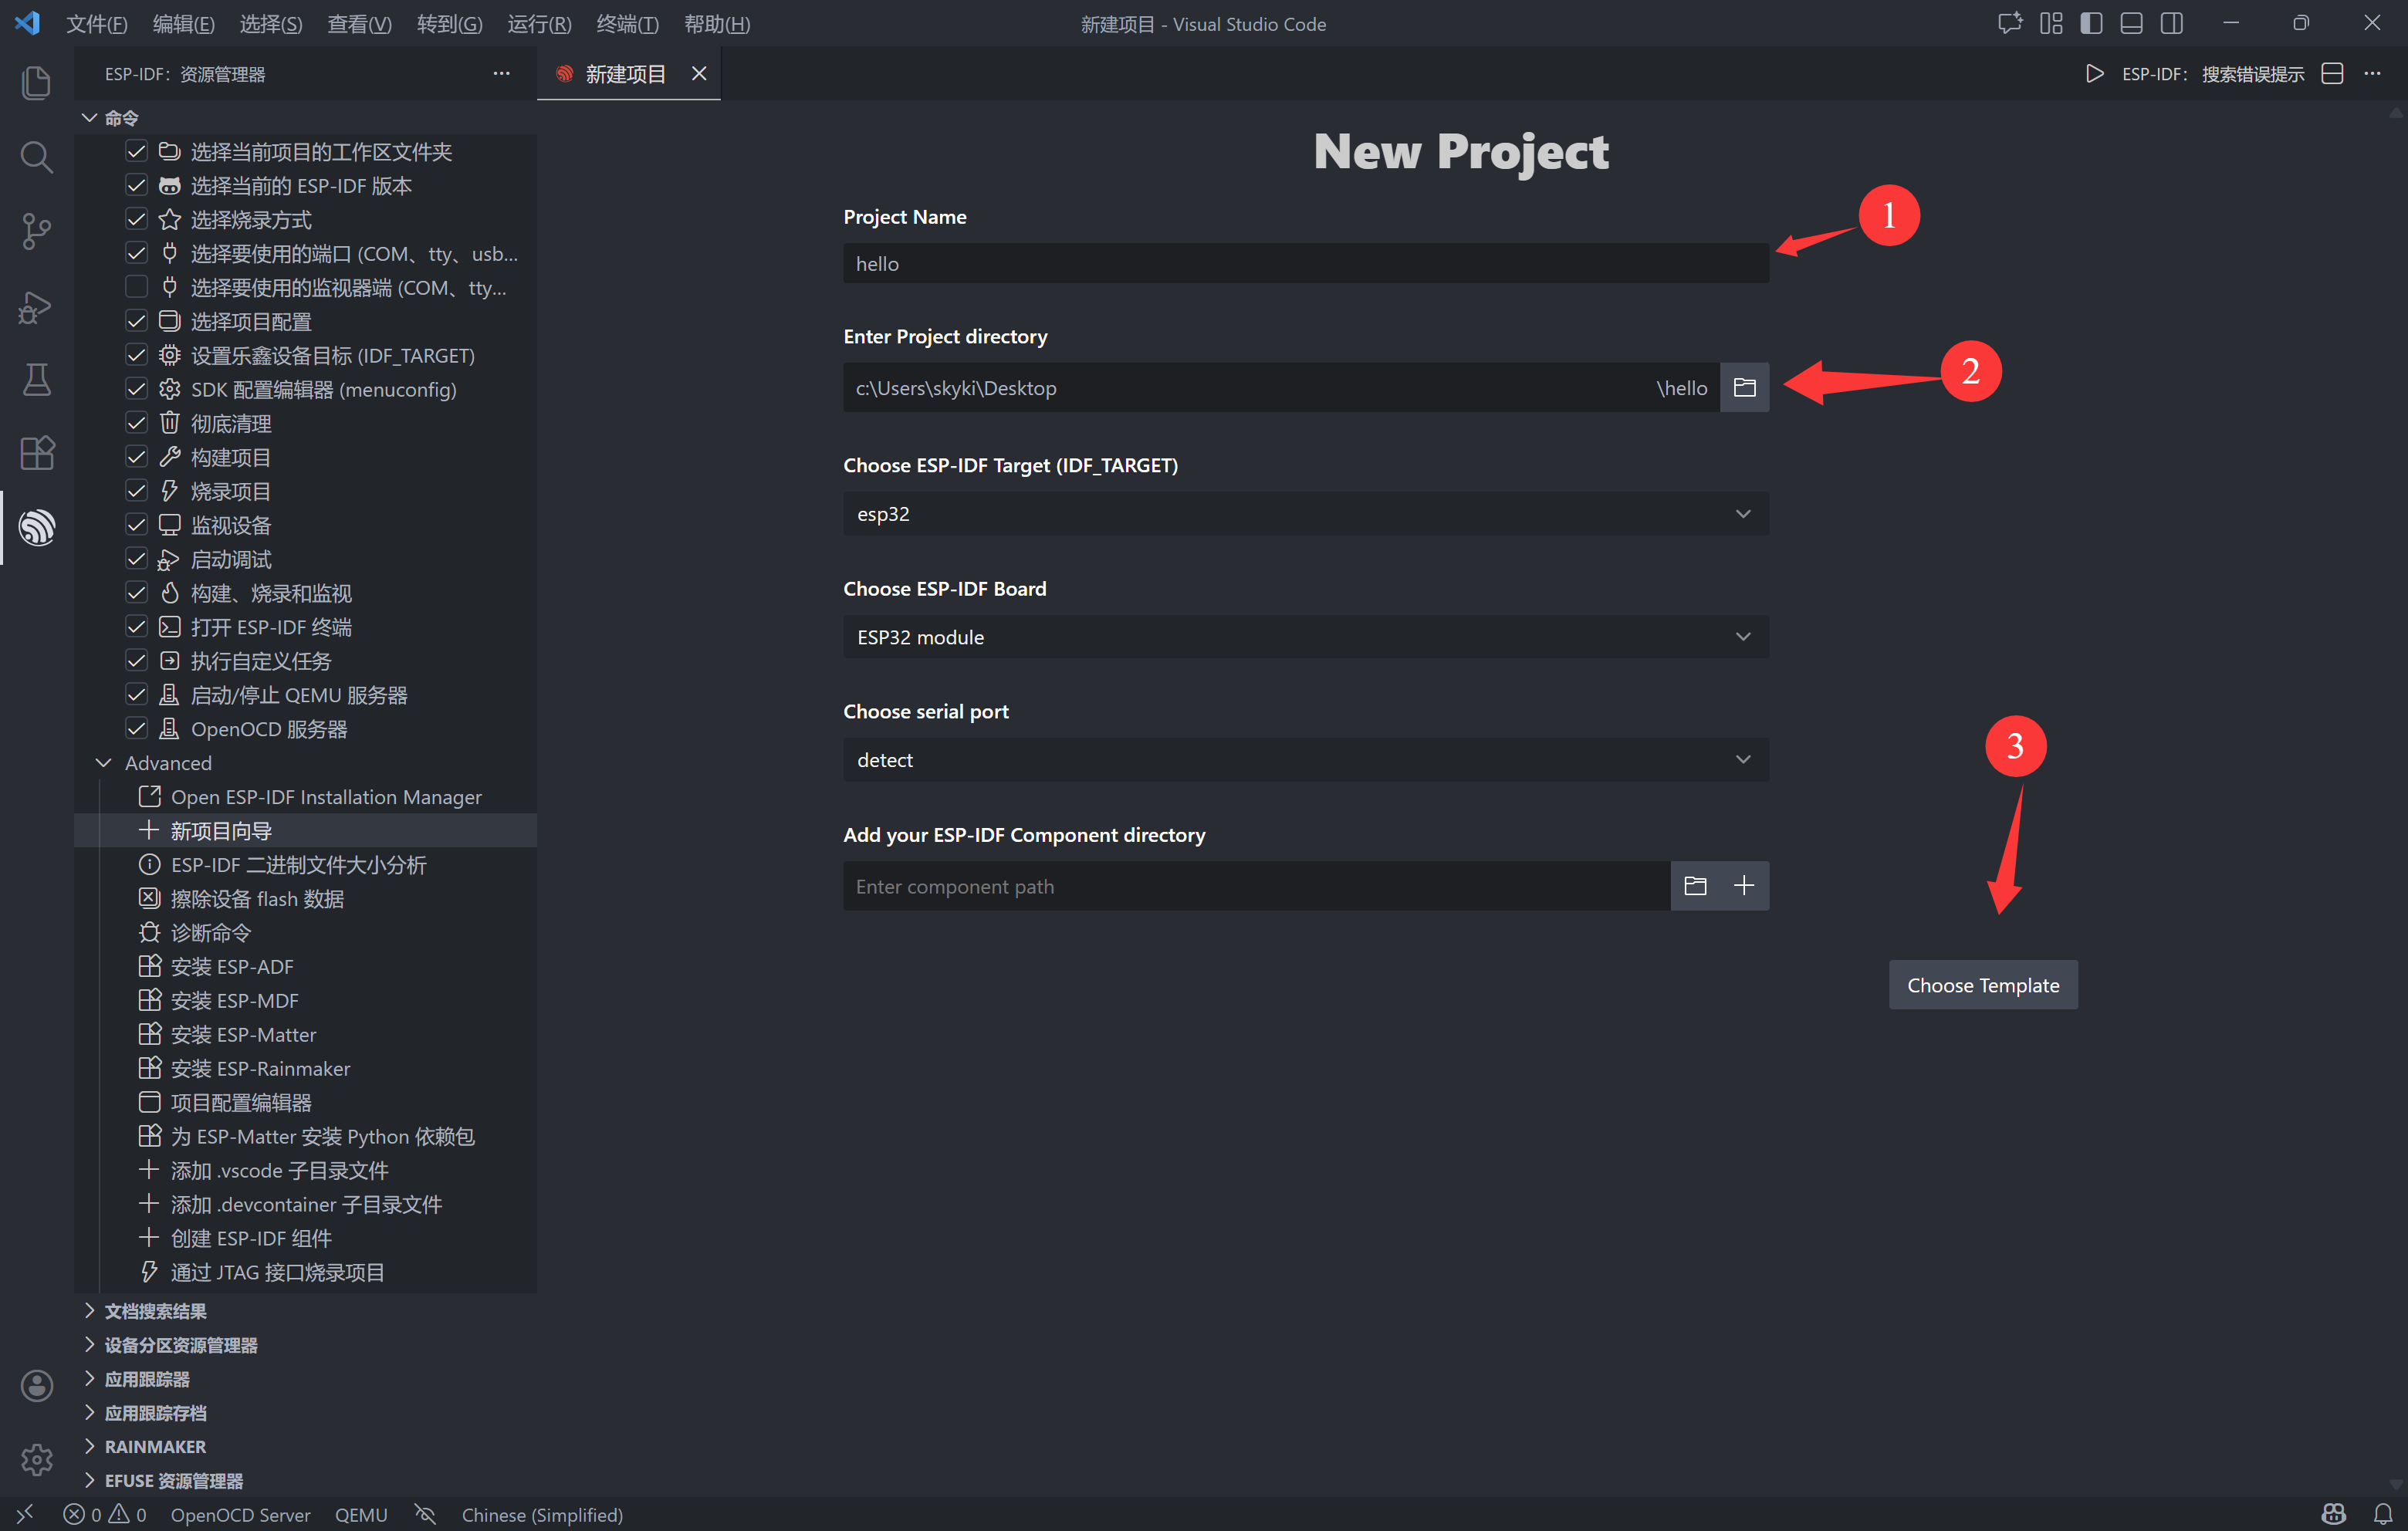The image size is (2408, 1531).
Task: Toggle checkbox for 选择烧录方式
Action: (136, 219)
